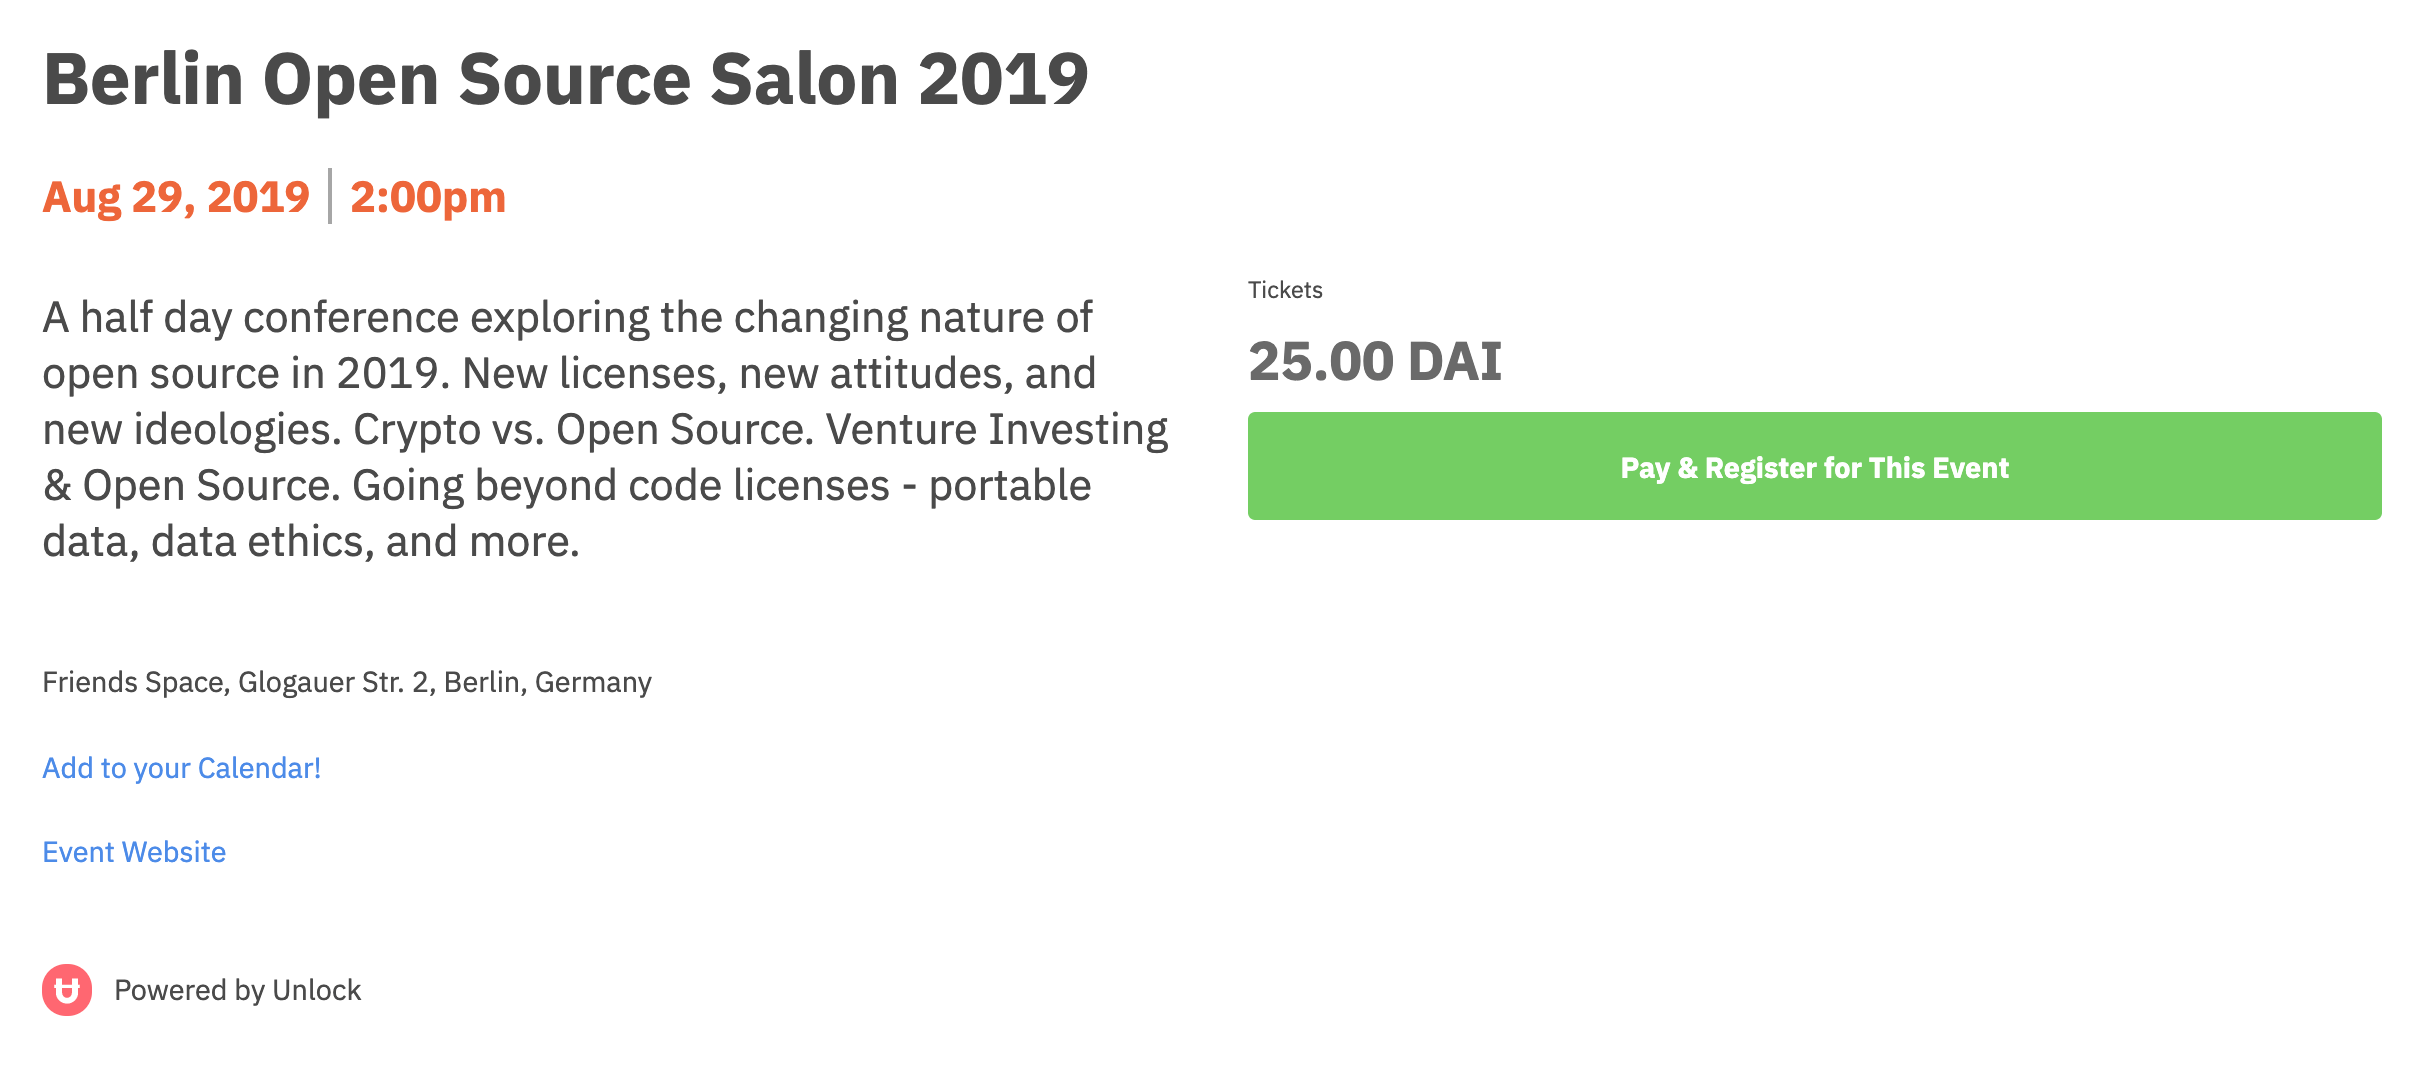
Task: Click the description line starting "A half day conference"
Action: [x=567, y=317]
